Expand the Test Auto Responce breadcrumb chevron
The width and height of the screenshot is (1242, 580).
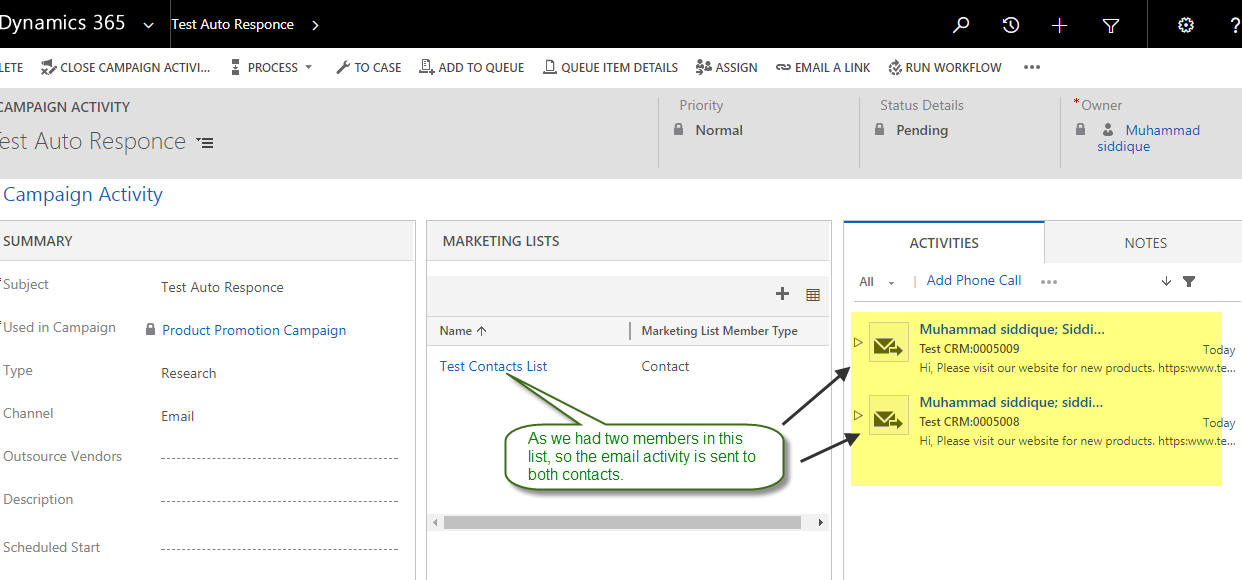[315, 25]
